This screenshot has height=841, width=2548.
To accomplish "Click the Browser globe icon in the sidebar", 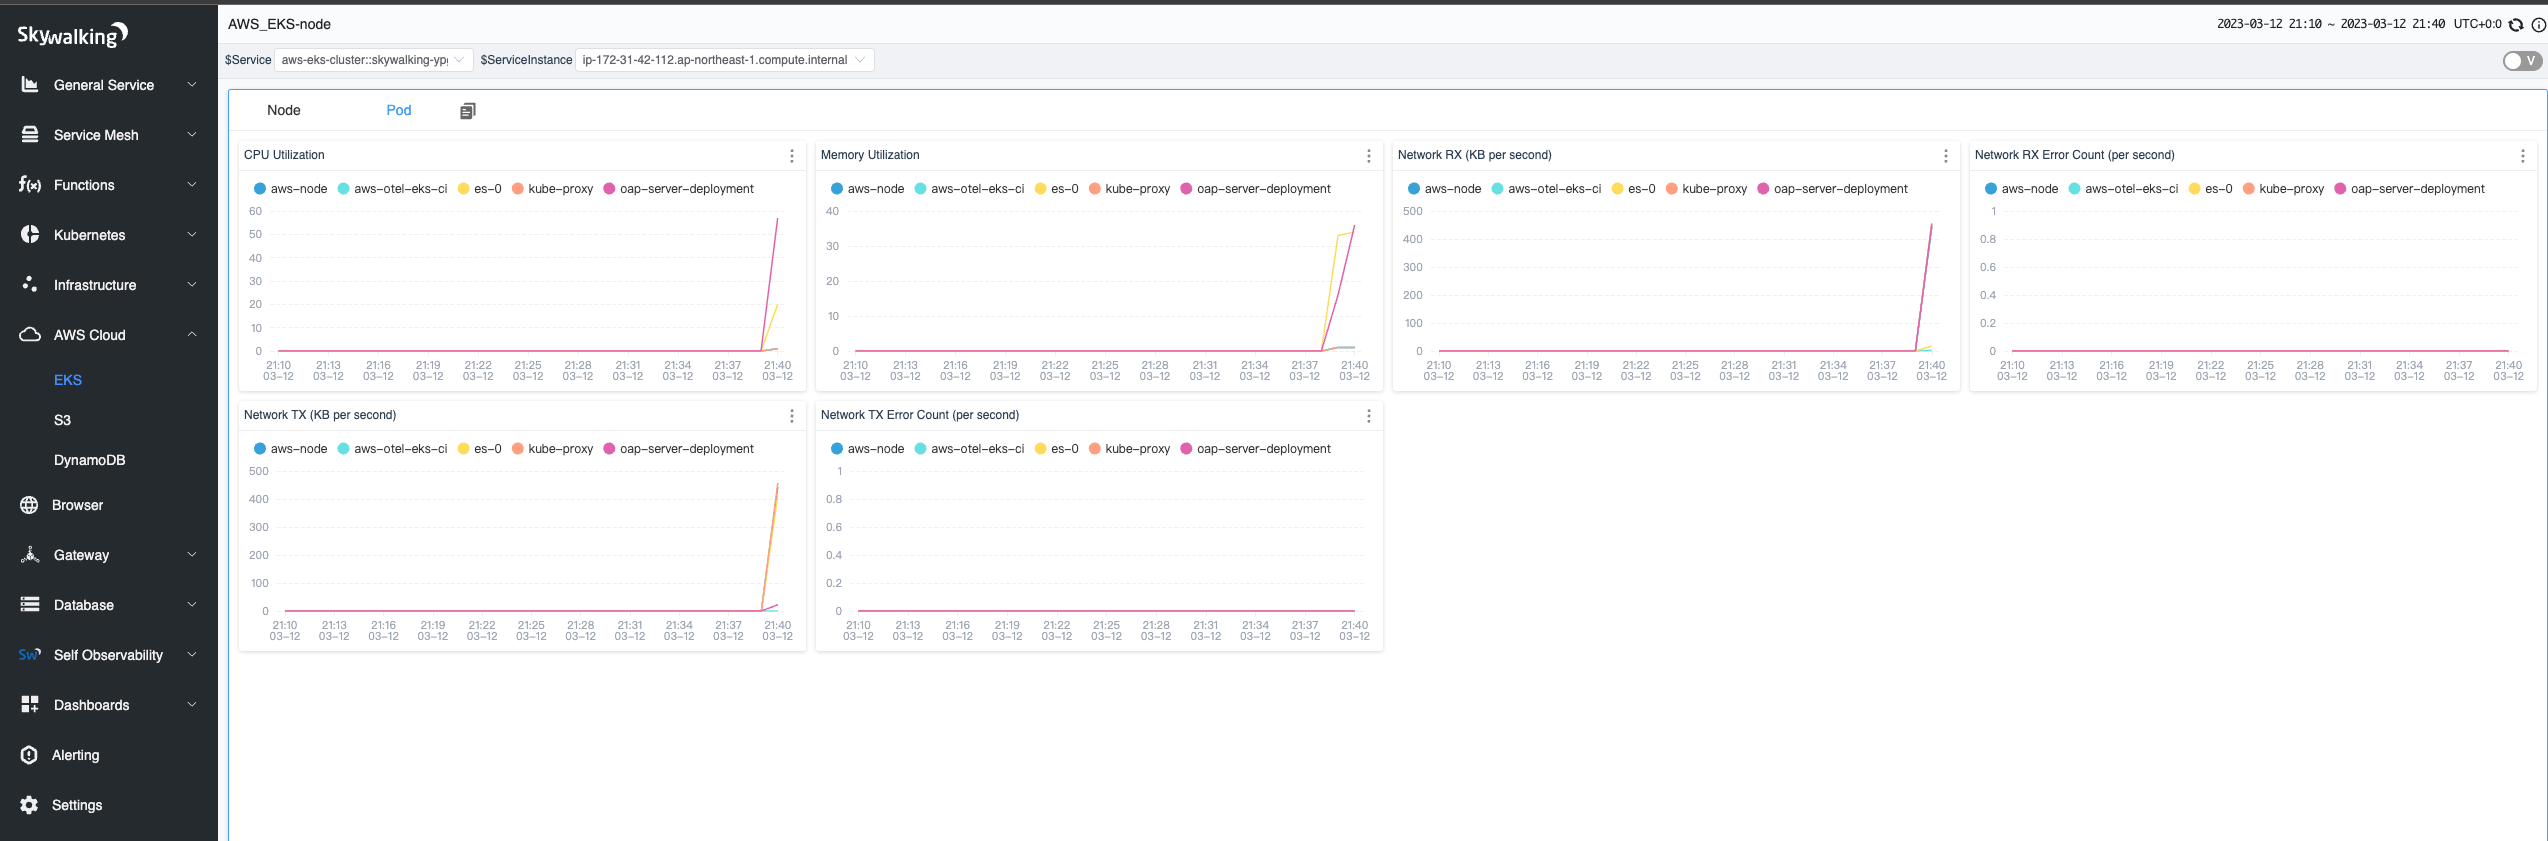I will (29, 505).
